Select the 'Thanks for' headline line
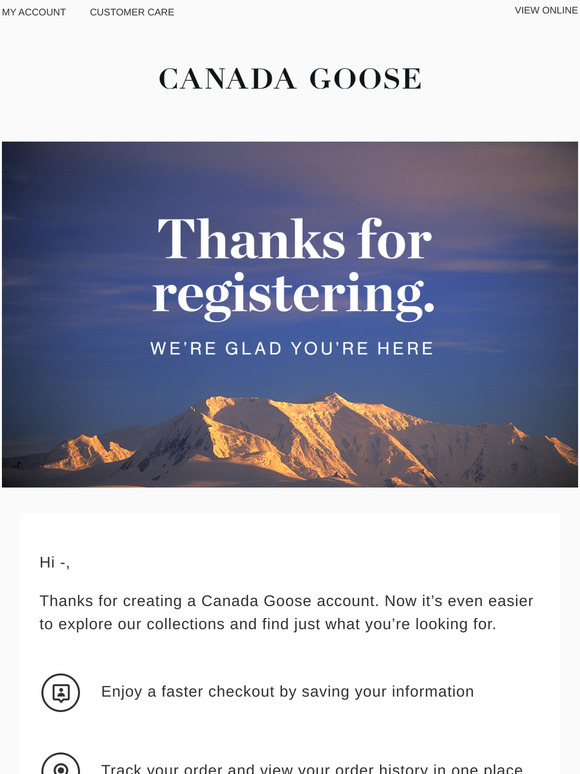The width and height of the screenshot is (580, 774). tap(295, 239)
